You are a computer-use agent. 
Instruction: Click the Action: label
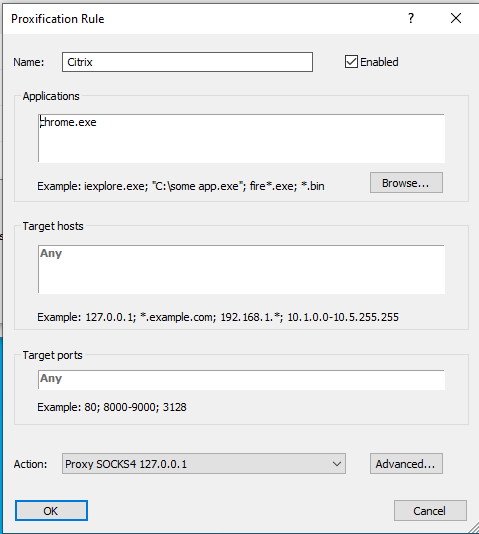30,464
